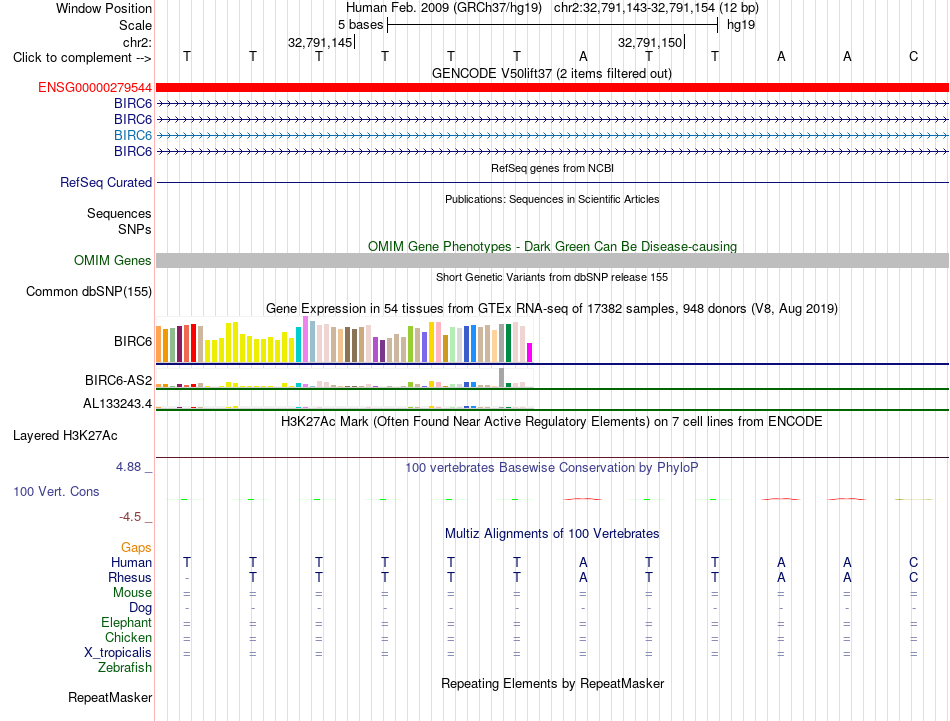Image resolution: width=950 pixels, height=721 pixels.
Task: Select the Mouse species label
Action: (132, 593)
